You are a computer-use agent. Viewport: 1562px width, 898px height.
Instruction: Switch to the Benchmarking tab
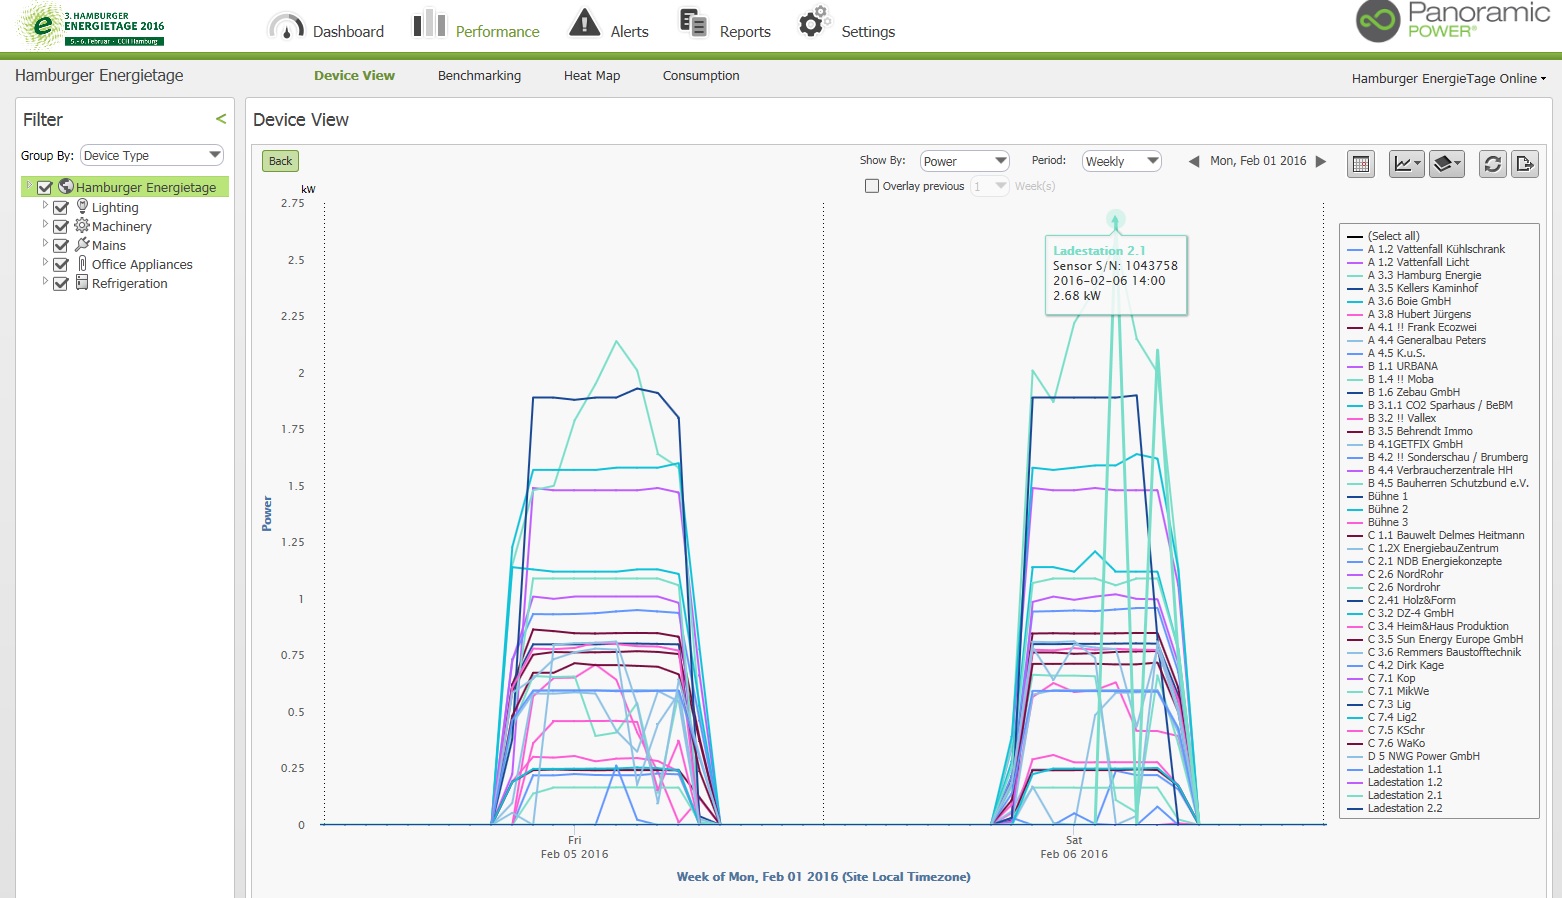479,76
